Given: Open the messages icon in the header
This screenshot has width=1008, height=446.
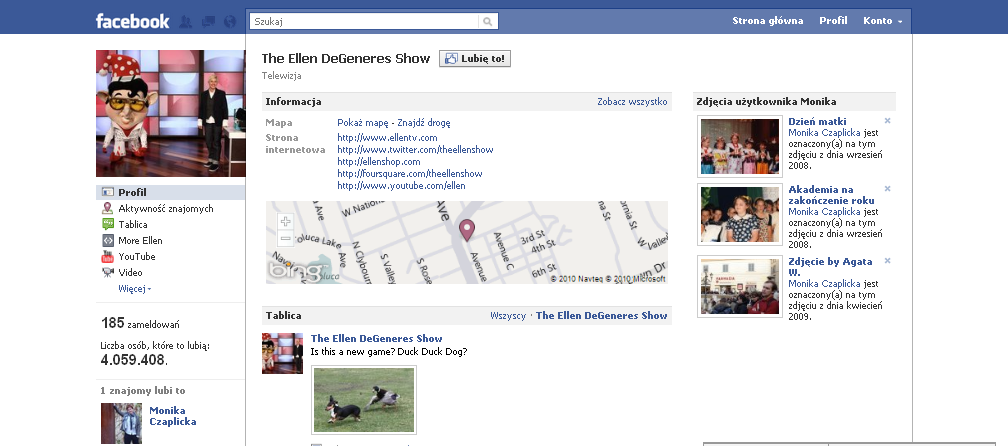Looking at the screenshot, I should 208,21.
